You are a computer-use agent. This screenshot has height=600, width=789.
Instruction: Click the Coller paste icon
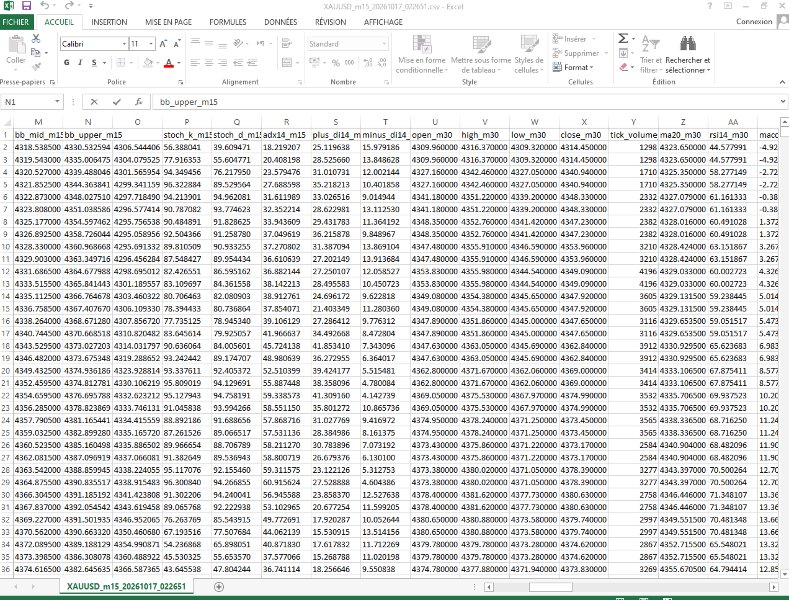pos(16,45)
